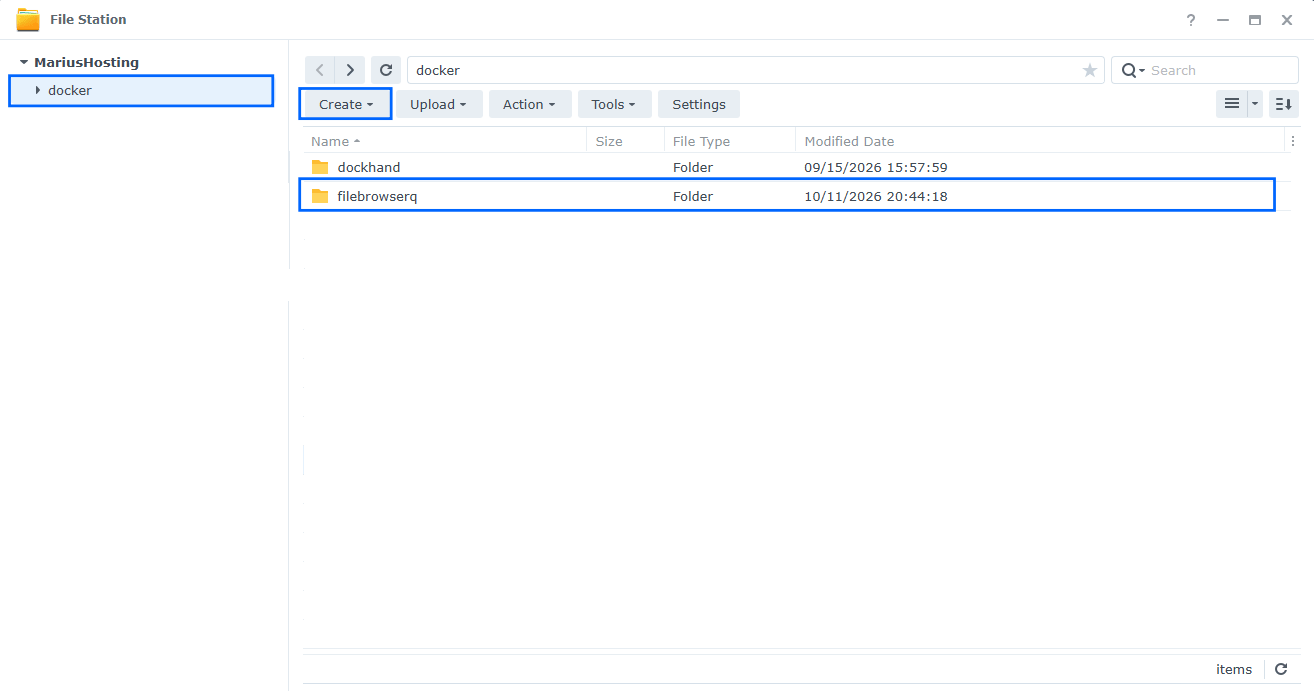Open the search options magnifier dropdown
Screen dimensions: 1314x691
coord(1133,70)
